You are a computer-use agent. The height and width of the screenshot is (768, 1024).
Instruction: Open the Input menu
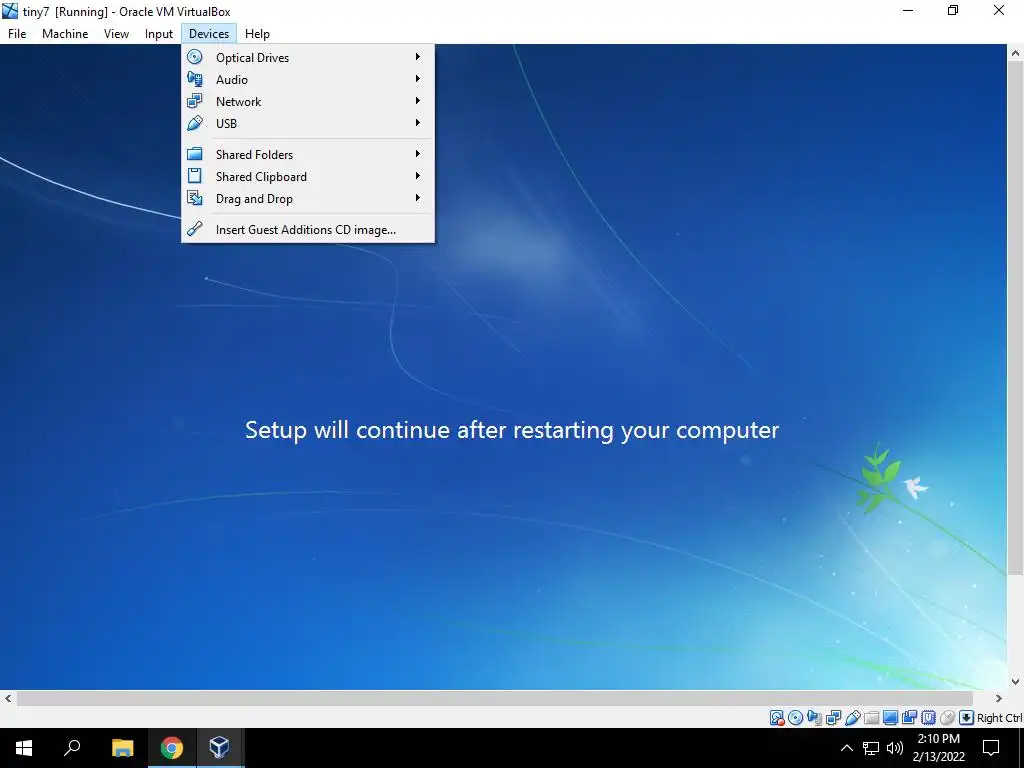159,33
